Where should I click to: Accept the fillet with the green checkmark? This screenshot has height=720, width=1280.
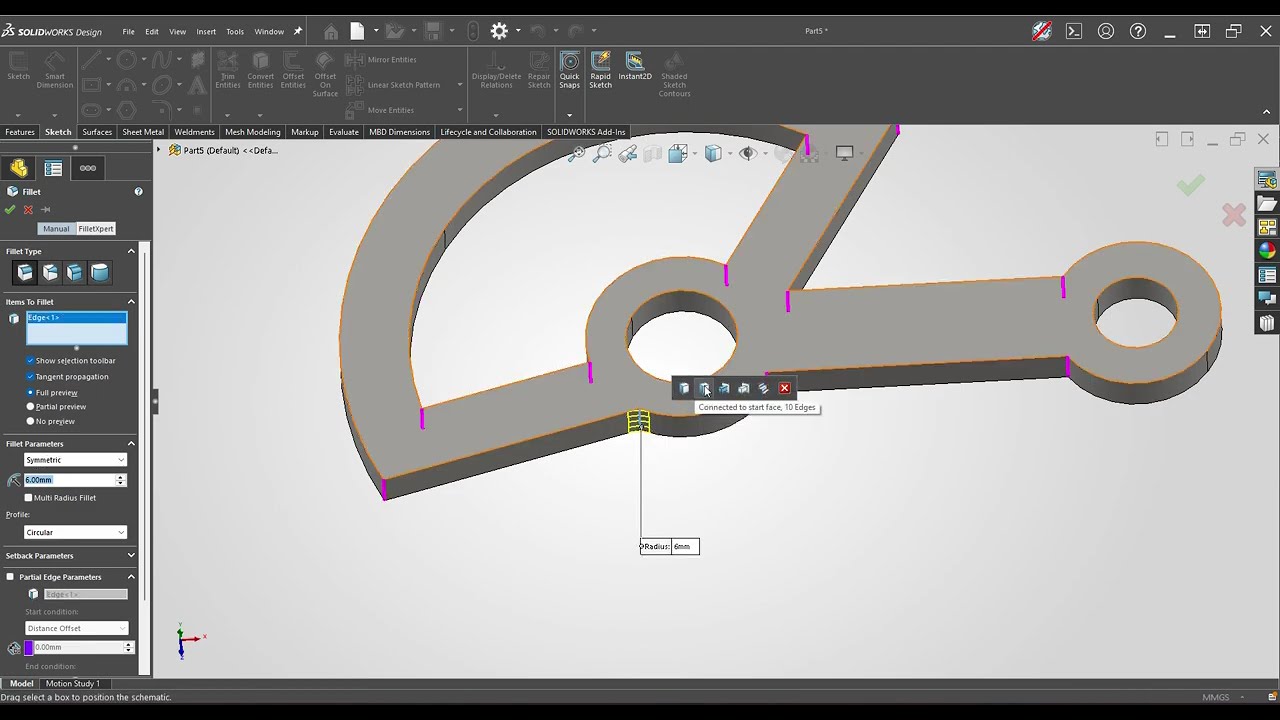(x=10, y=210)
